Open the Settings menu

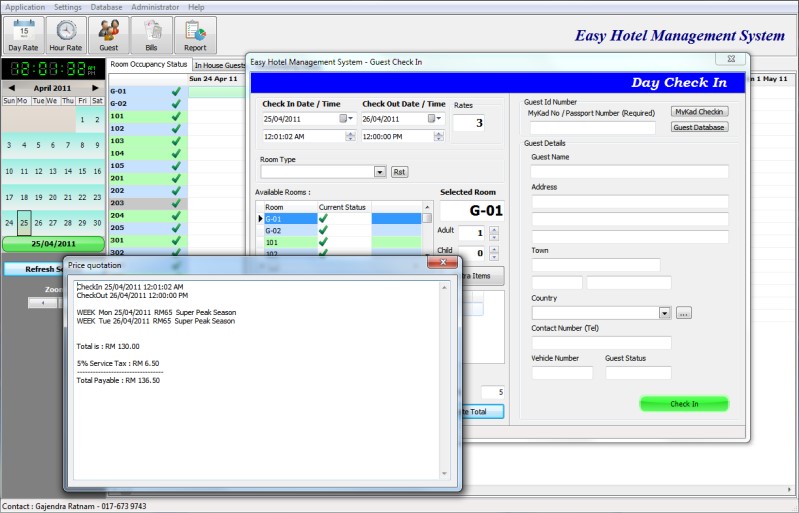pos(68,7)
